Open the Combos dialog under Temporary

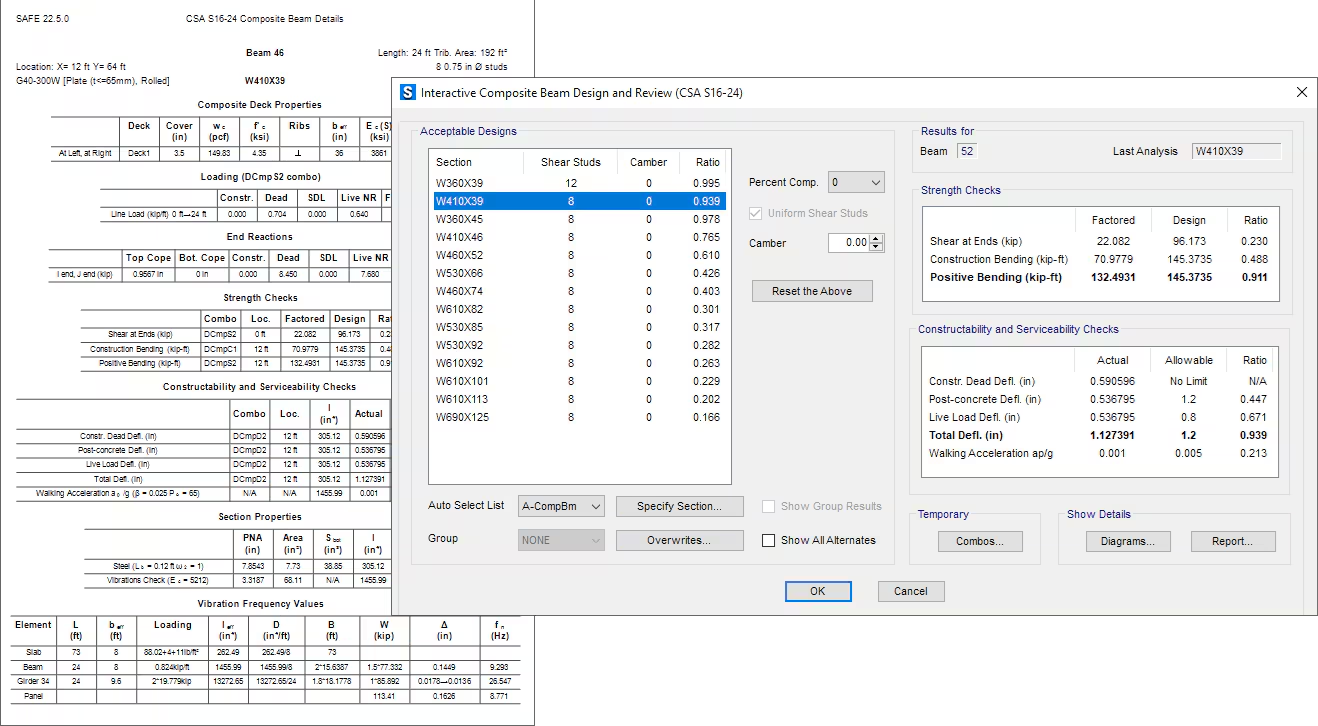click(x=980, y=540)
